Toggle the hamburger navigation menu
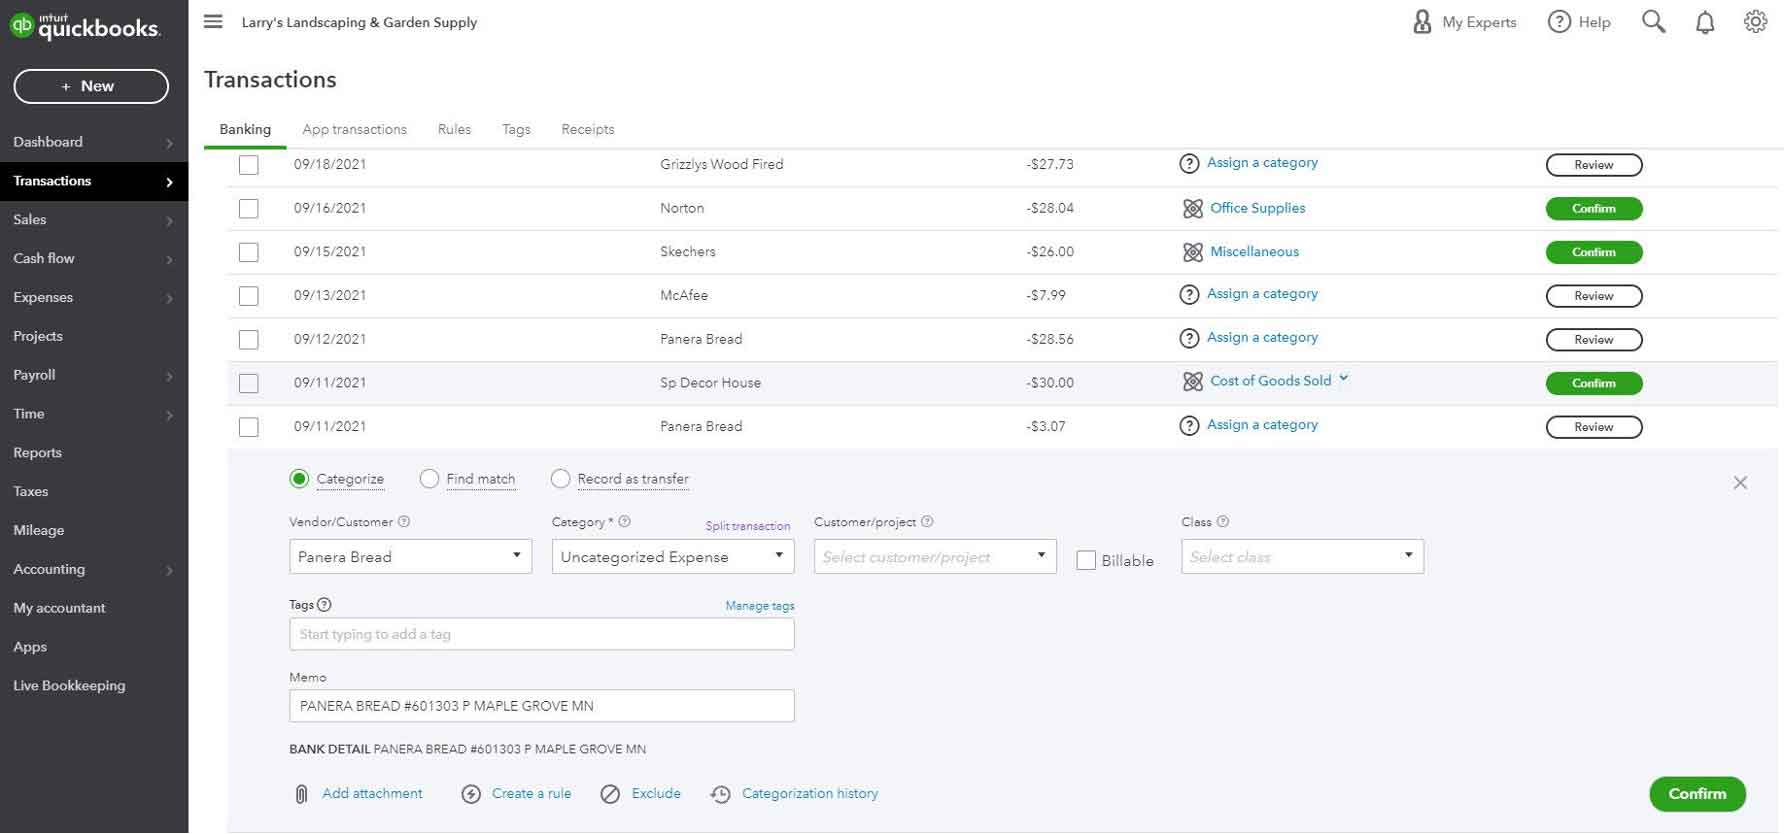 pyautogui.click(x=213, y=21)
